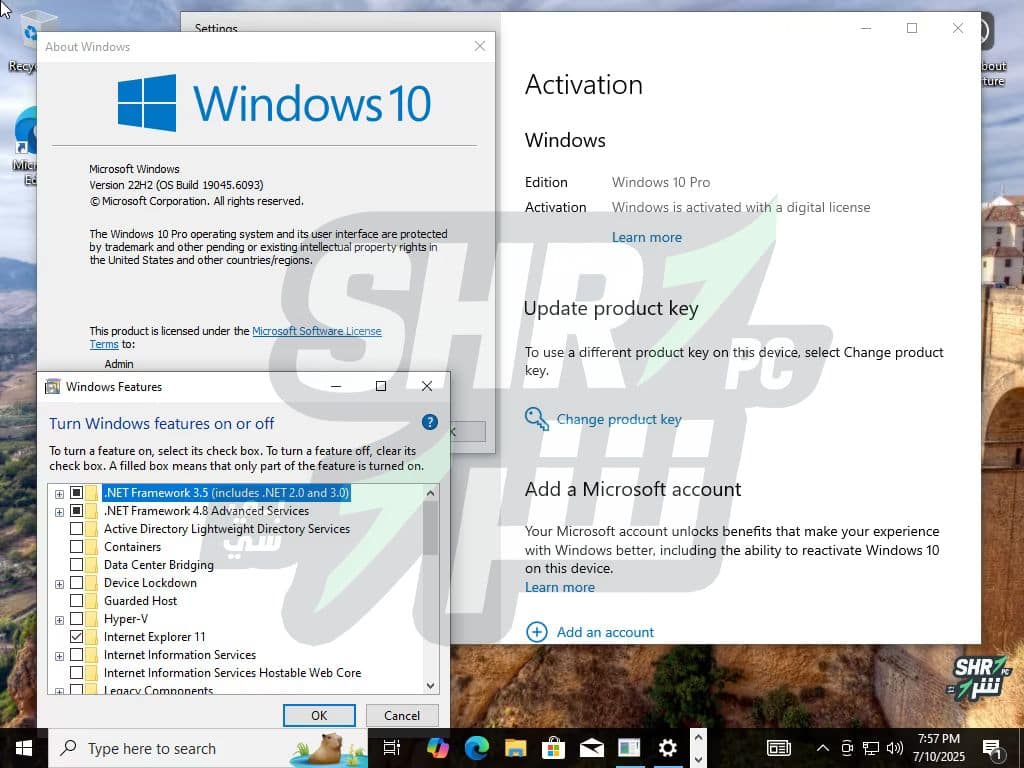Click taskbar toolbar scroll down arrow

698,759
